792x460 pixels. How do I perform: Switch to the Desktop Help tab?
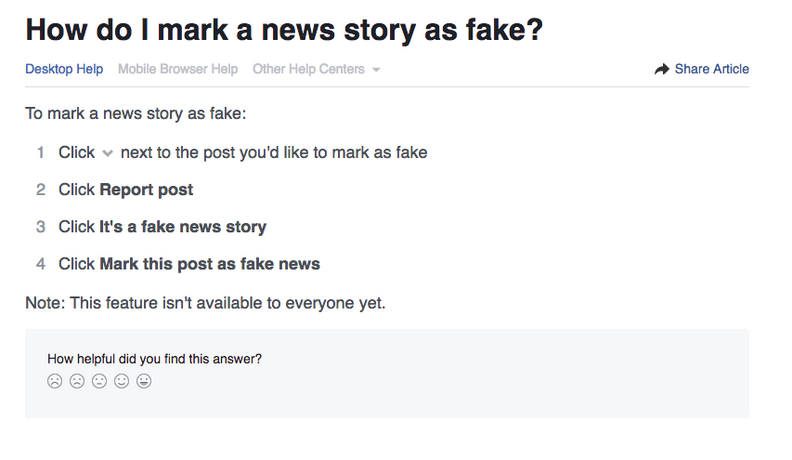pos(64,69)
